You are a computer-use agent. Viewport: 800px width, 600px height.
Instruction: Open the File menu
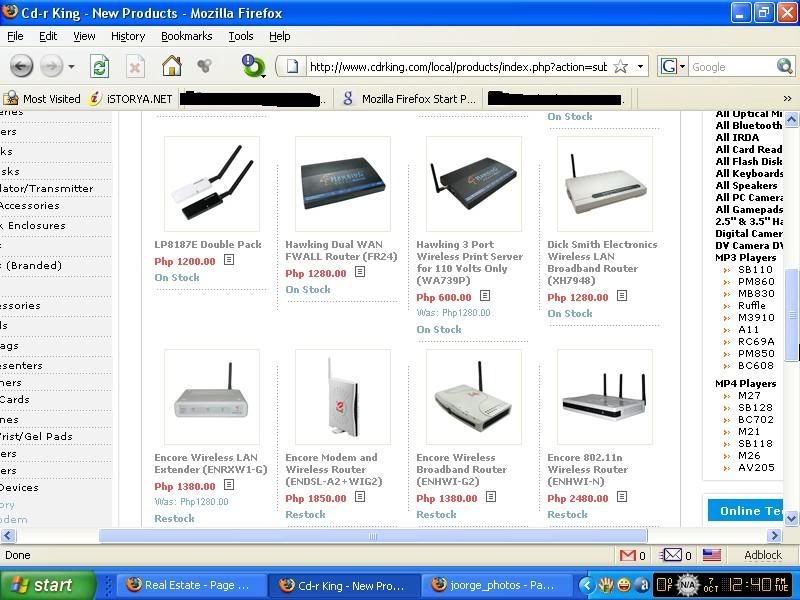[x=15, y=36]
